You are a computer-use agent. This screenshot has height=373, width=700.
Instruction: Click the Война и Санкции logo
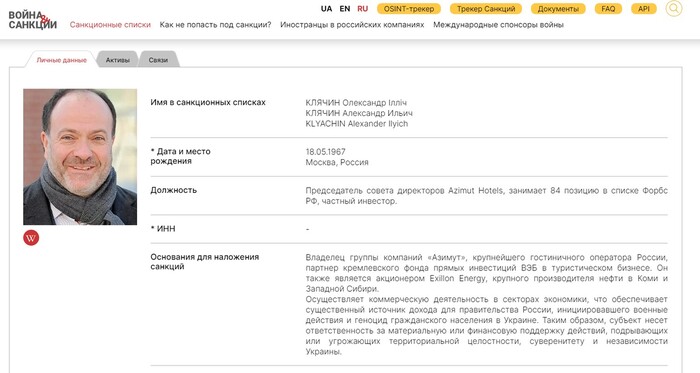pos(33,20)
